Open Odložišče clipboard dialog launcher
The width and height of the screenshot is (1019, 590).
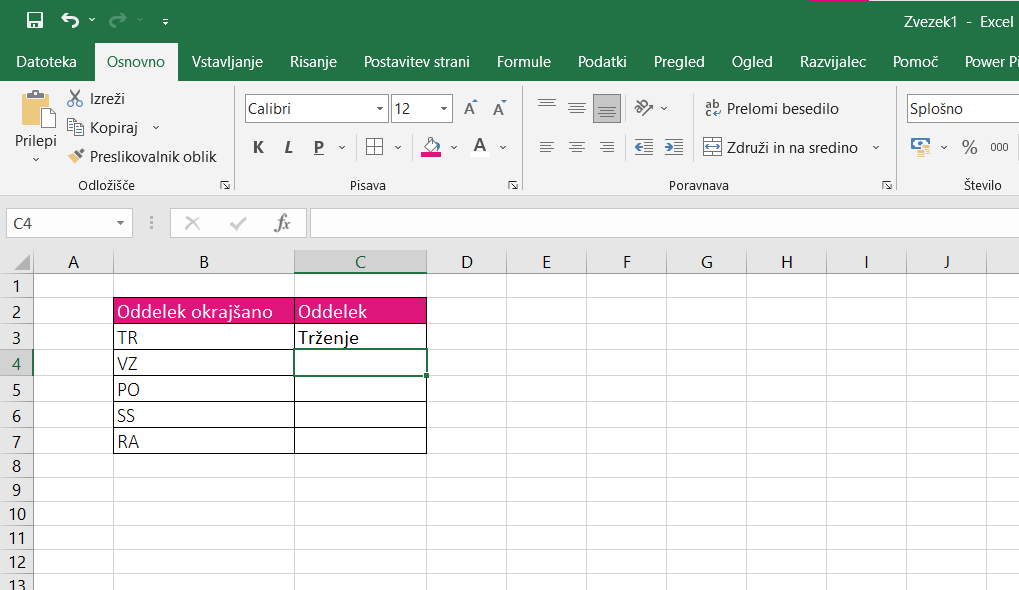click(225, 186)
